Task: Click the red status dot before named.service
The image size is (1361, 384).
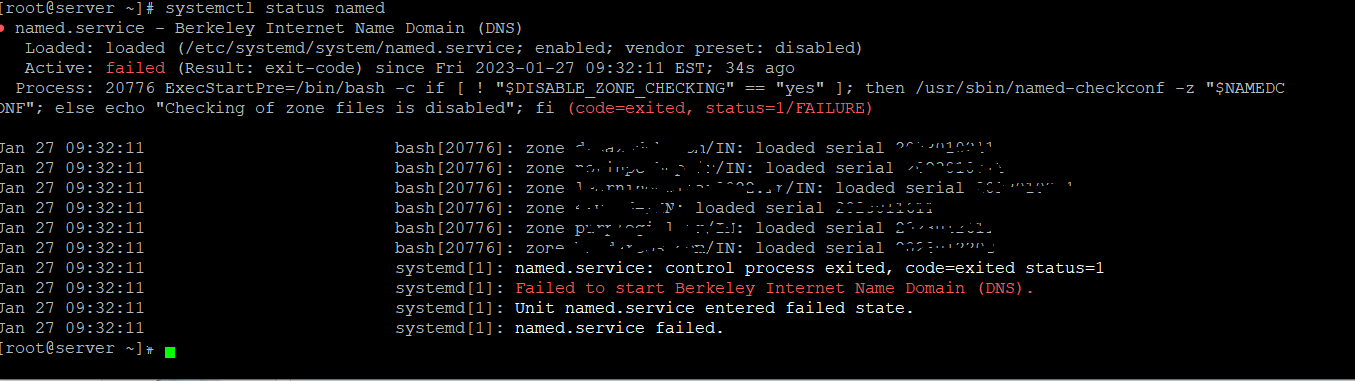Action: [x=3, y=28]
